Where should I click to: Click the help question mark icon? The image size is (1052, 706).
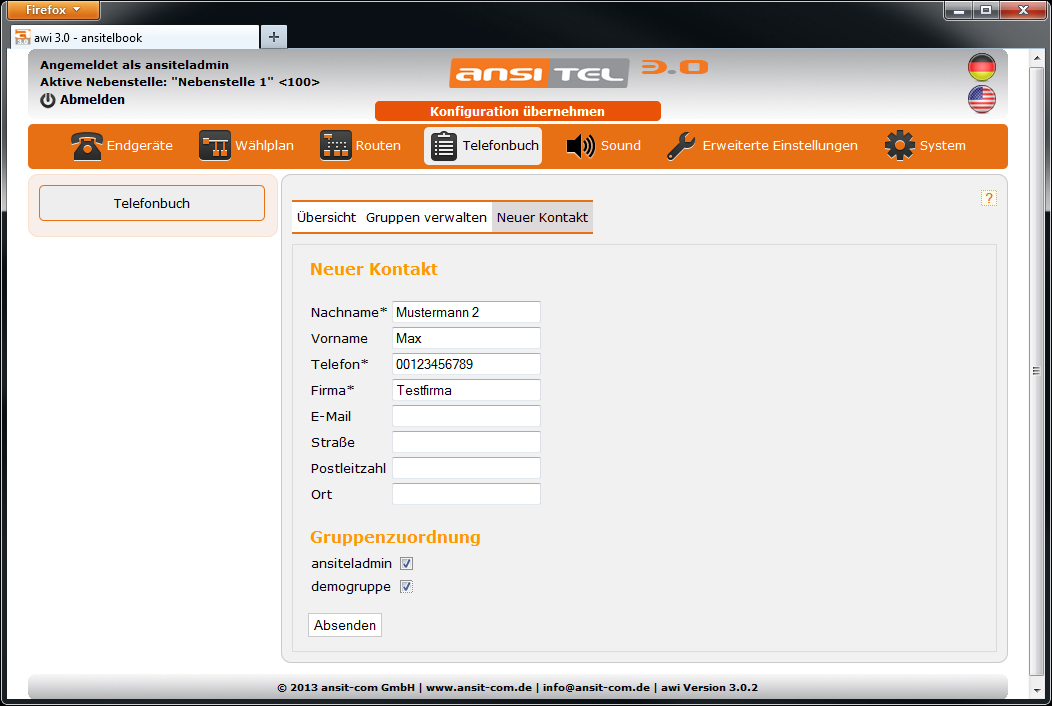coord(988,198)
